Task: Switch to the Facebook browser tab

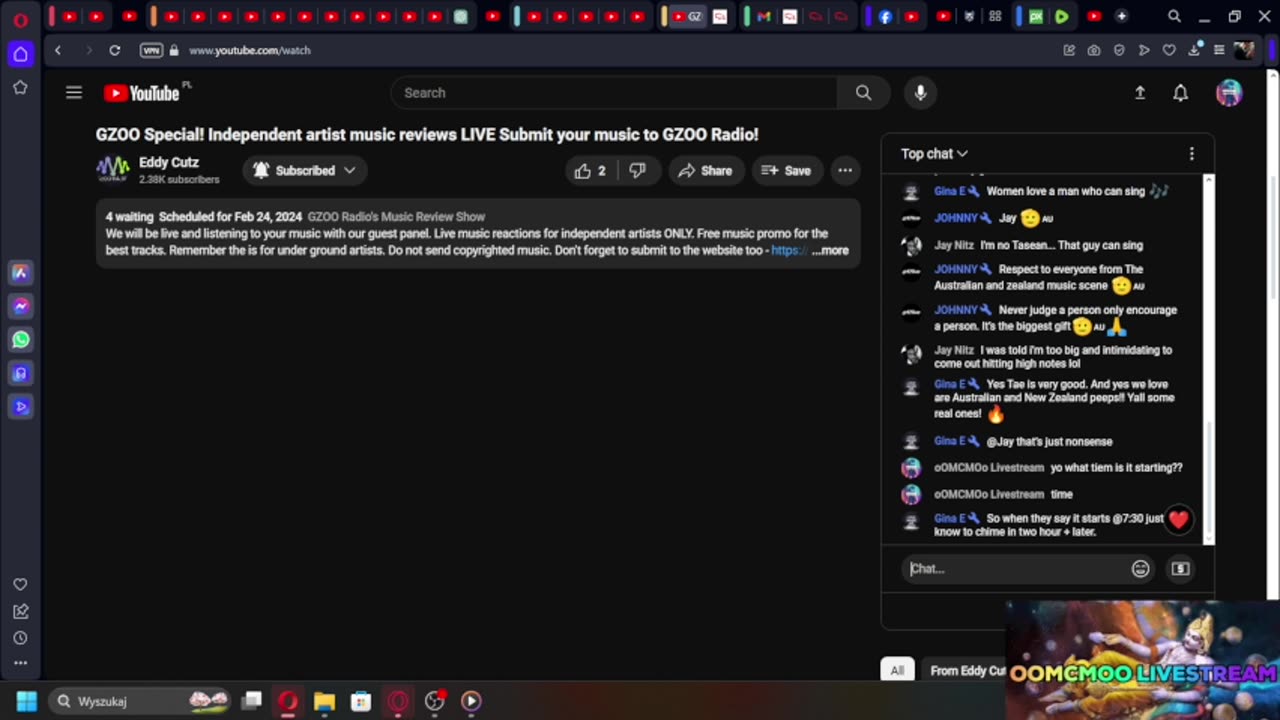Action: tap(885, 17)
